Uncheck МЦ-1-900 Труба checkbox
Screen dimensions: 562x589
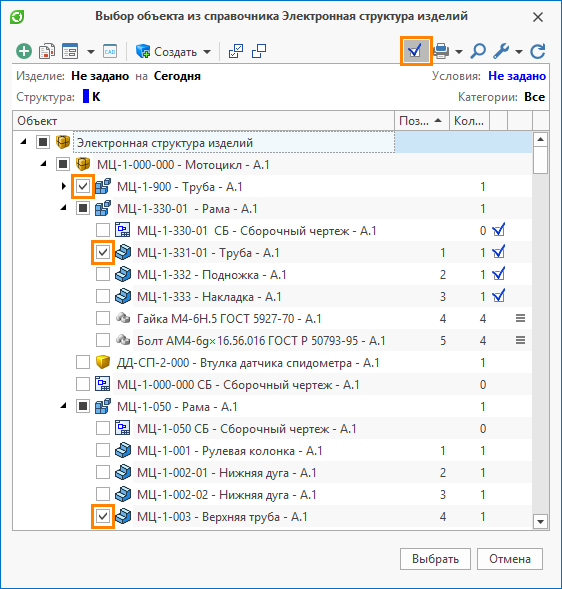point(83,186)
